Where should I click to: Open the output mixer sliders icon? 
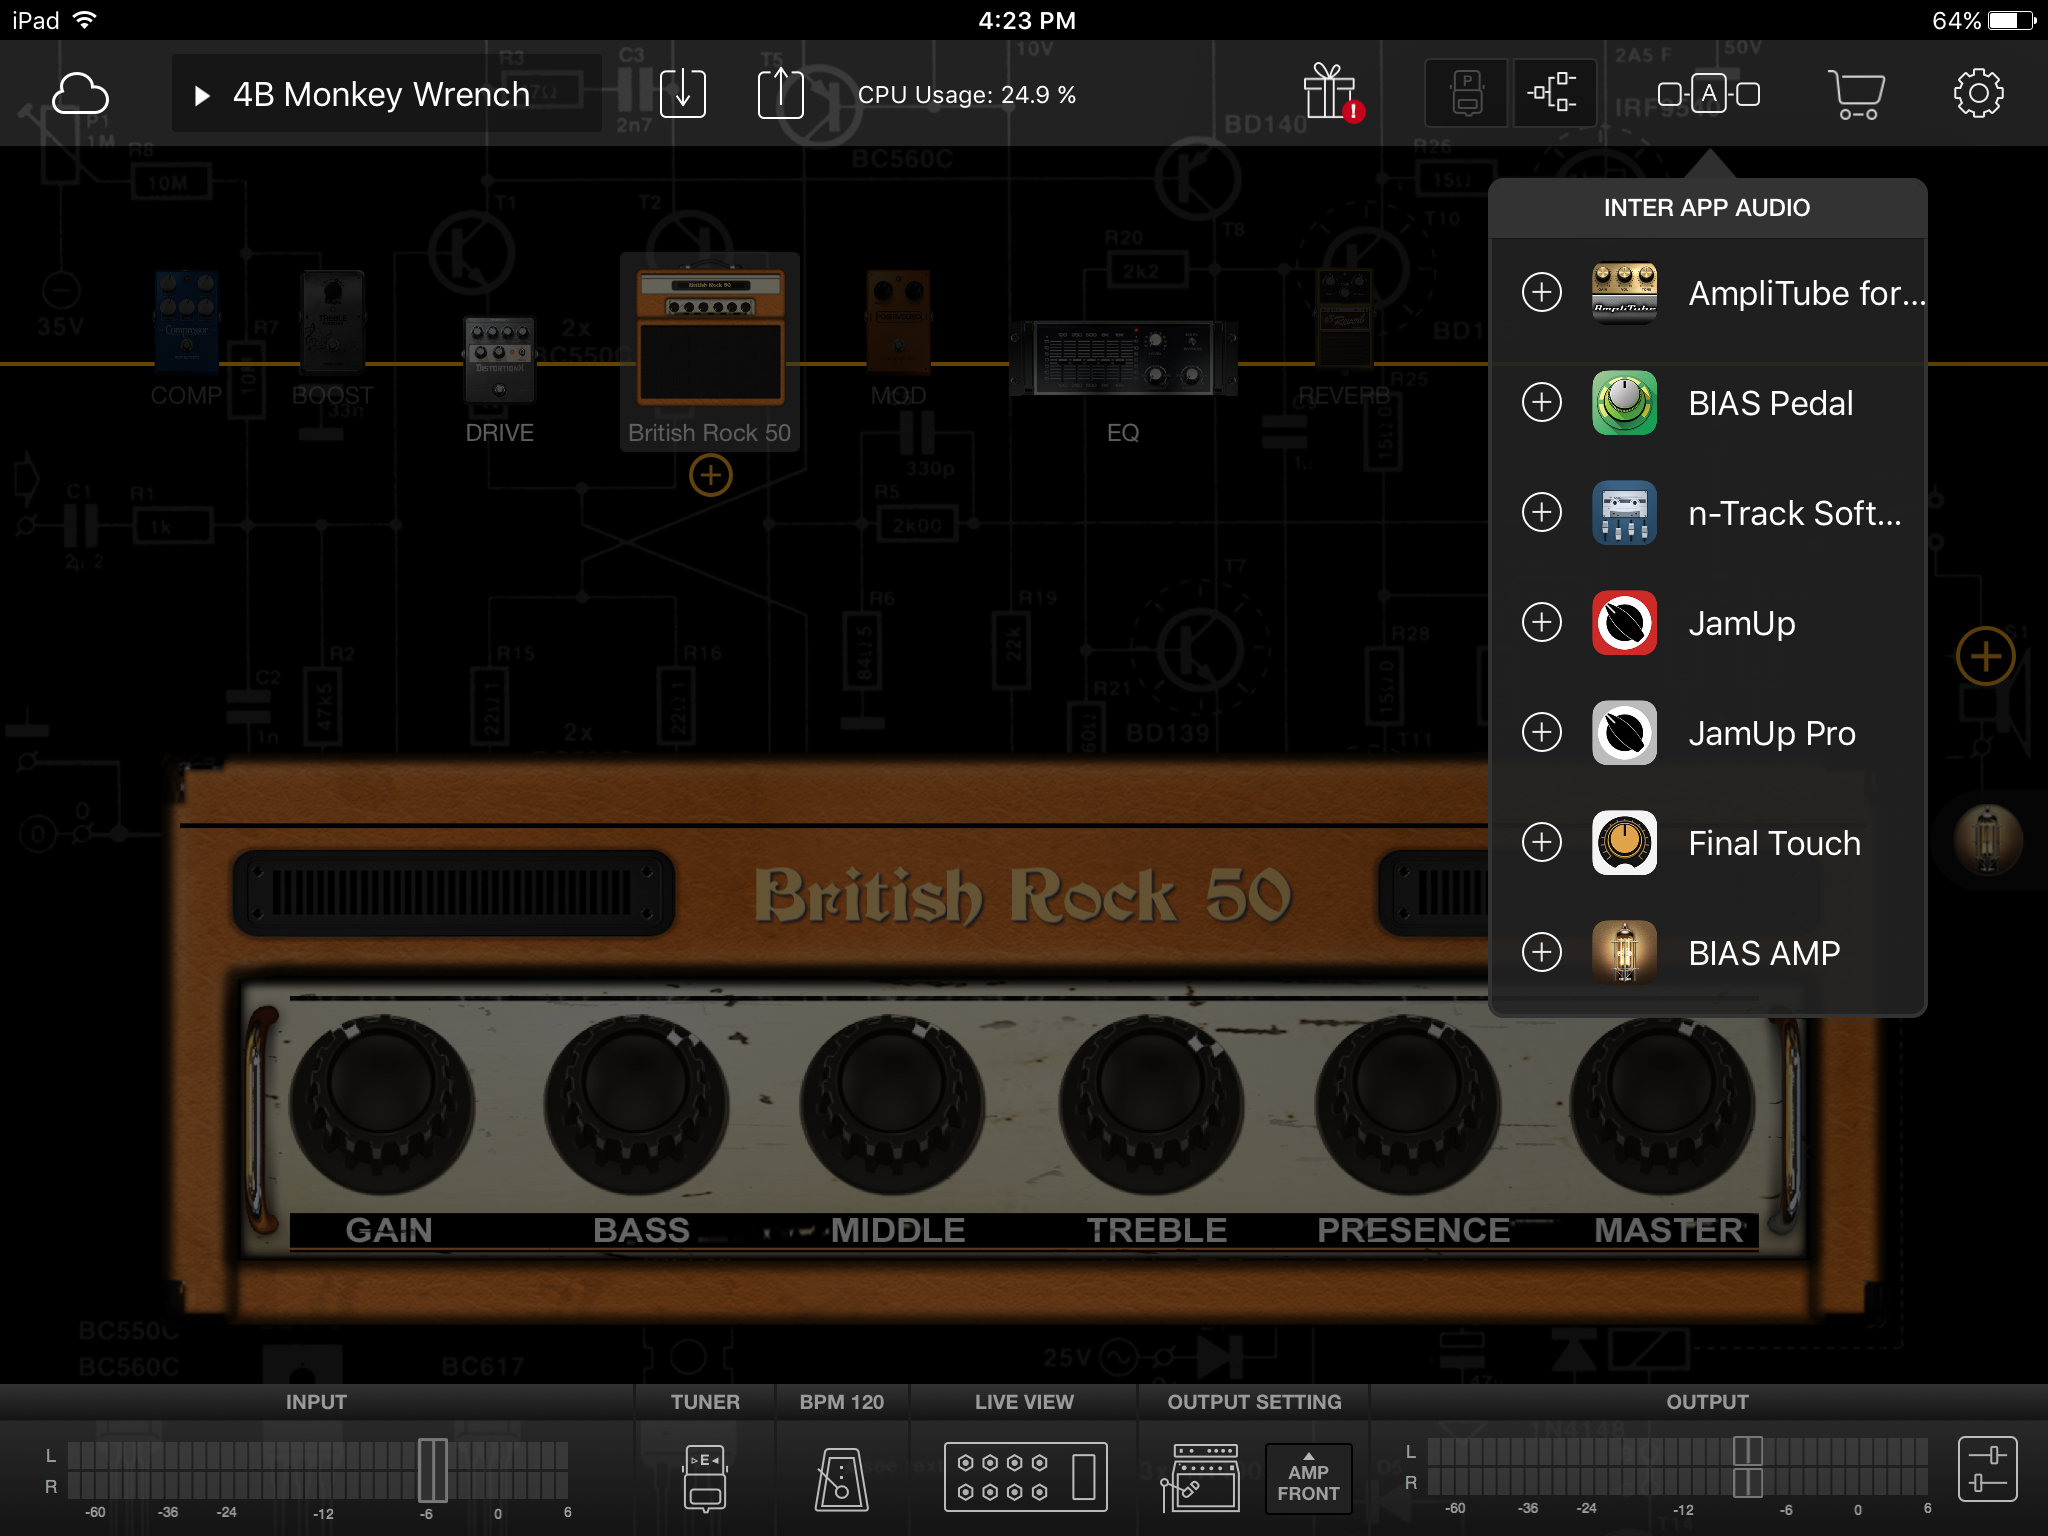click(x=1987, y=1469)
